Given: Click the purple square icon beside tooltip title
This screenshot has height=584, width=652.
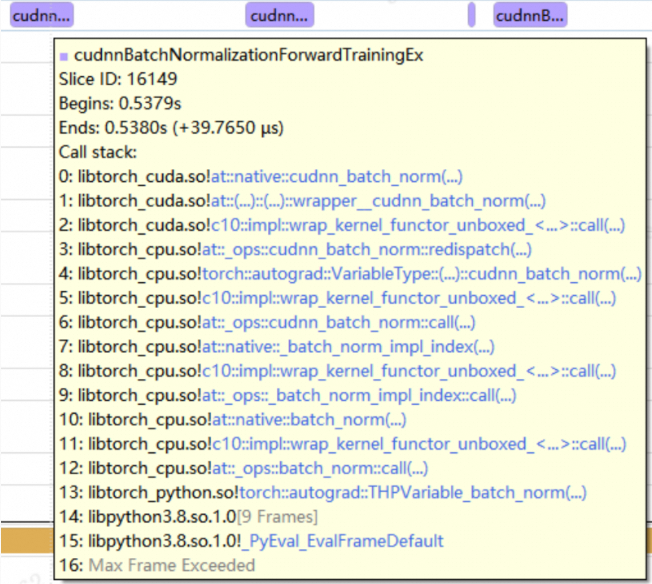Looking at the screenshot, I should [x=64, y=57].
